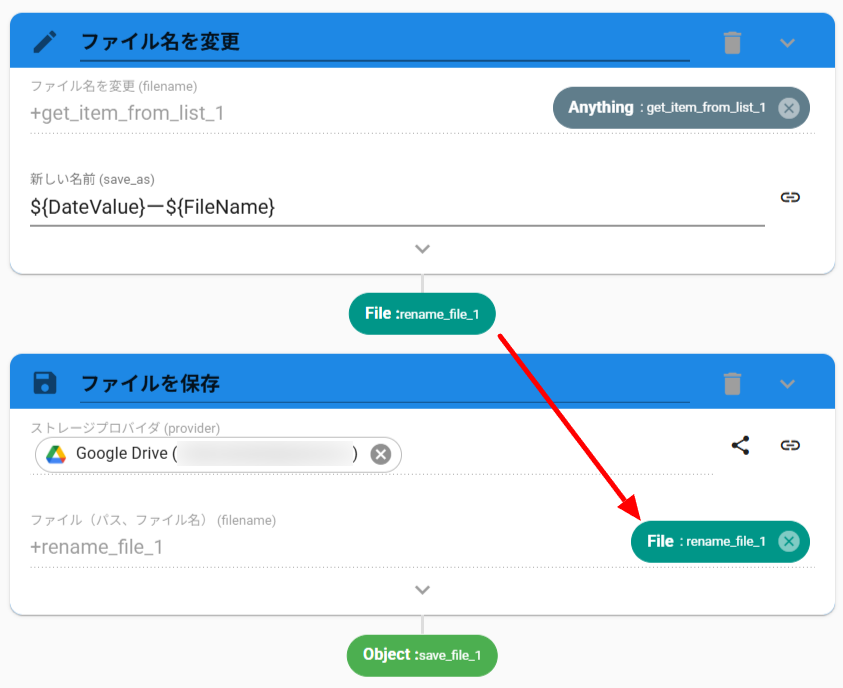Click the 新しい名前 save_as input field
This screenshot has width=843, height=688.
pos(396,207)
